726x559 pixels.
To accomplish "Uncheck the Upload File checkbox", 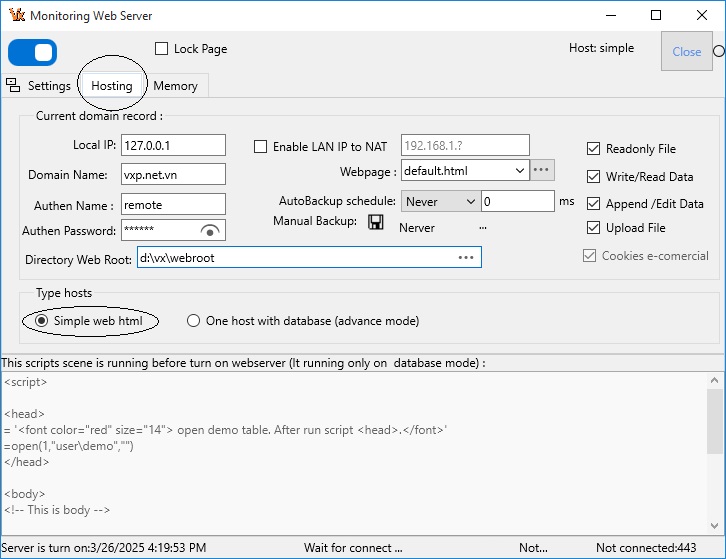I will 593,228.
